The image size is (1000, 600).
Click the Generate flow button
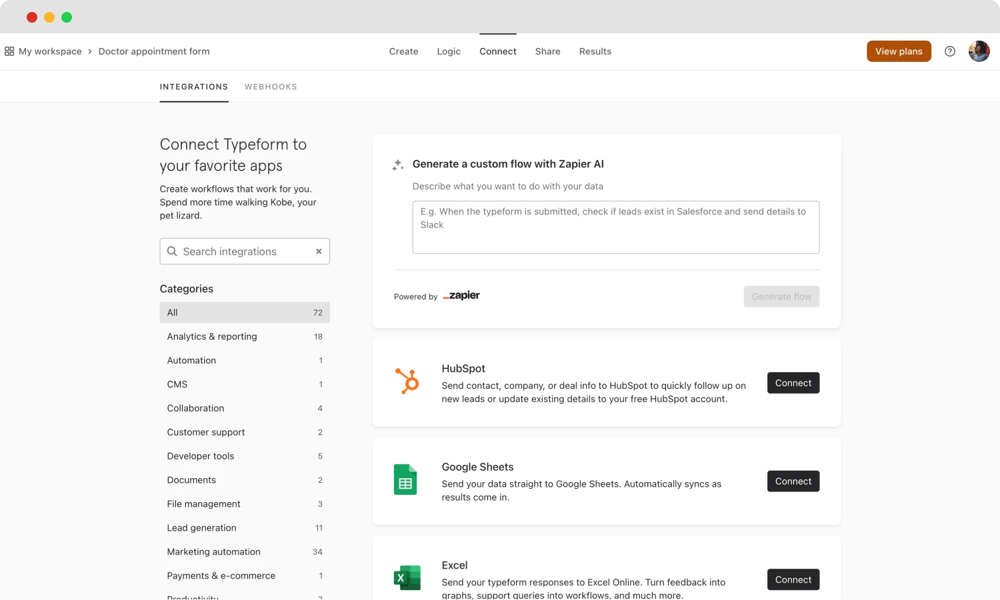tap(781, 296)
